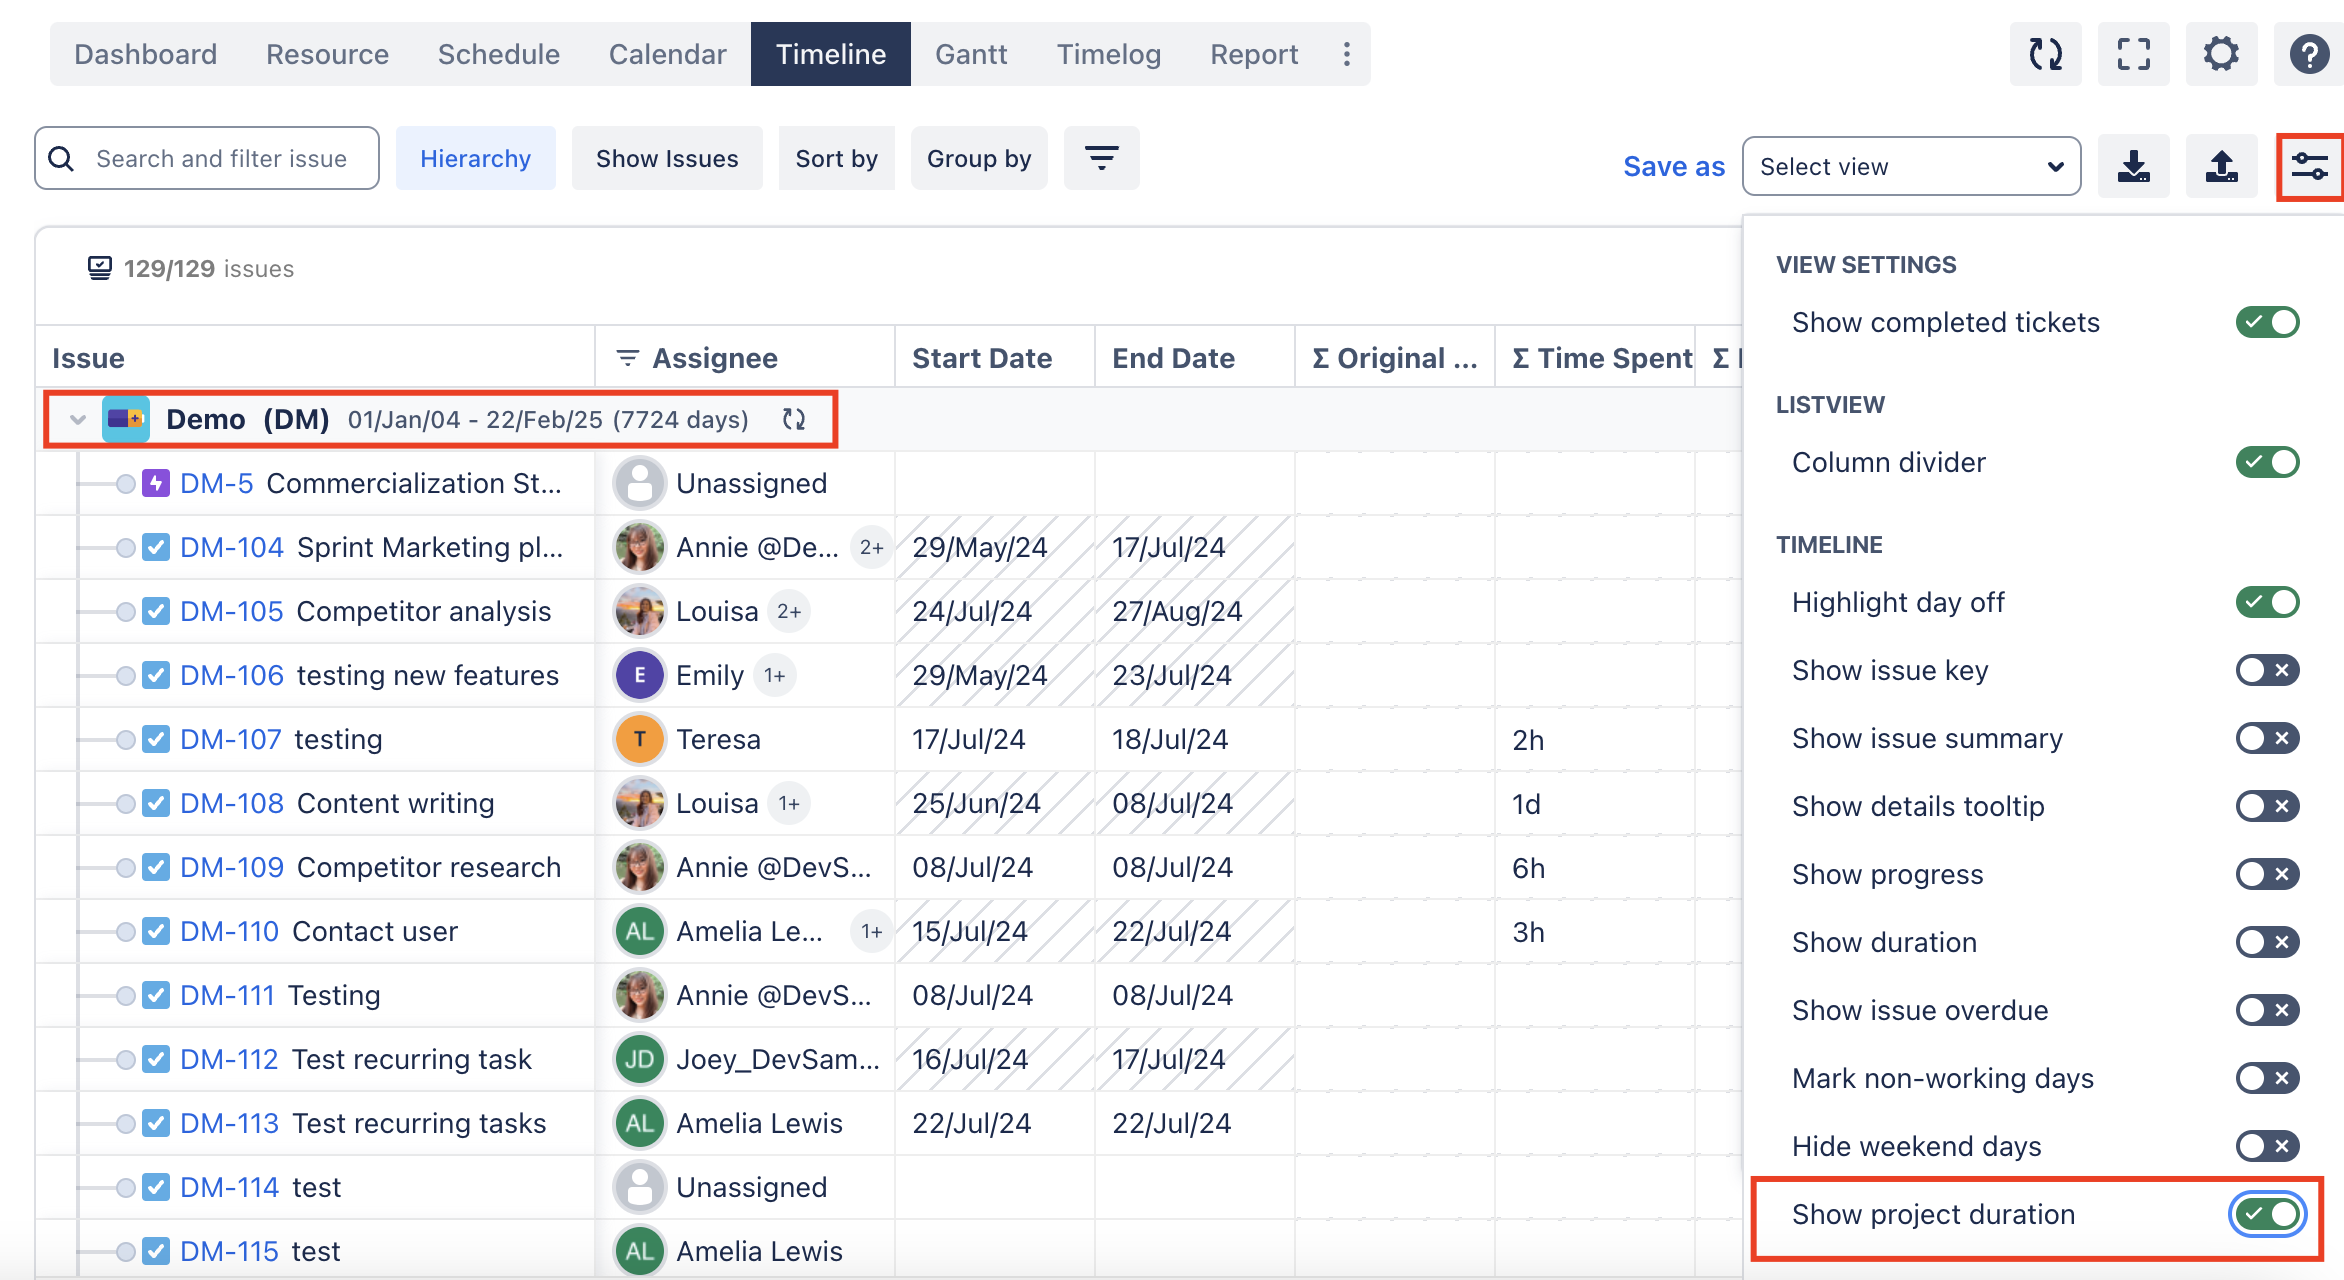Click the refresh icon on the Demo project row
The image size is (2344, 1280).
794,419
